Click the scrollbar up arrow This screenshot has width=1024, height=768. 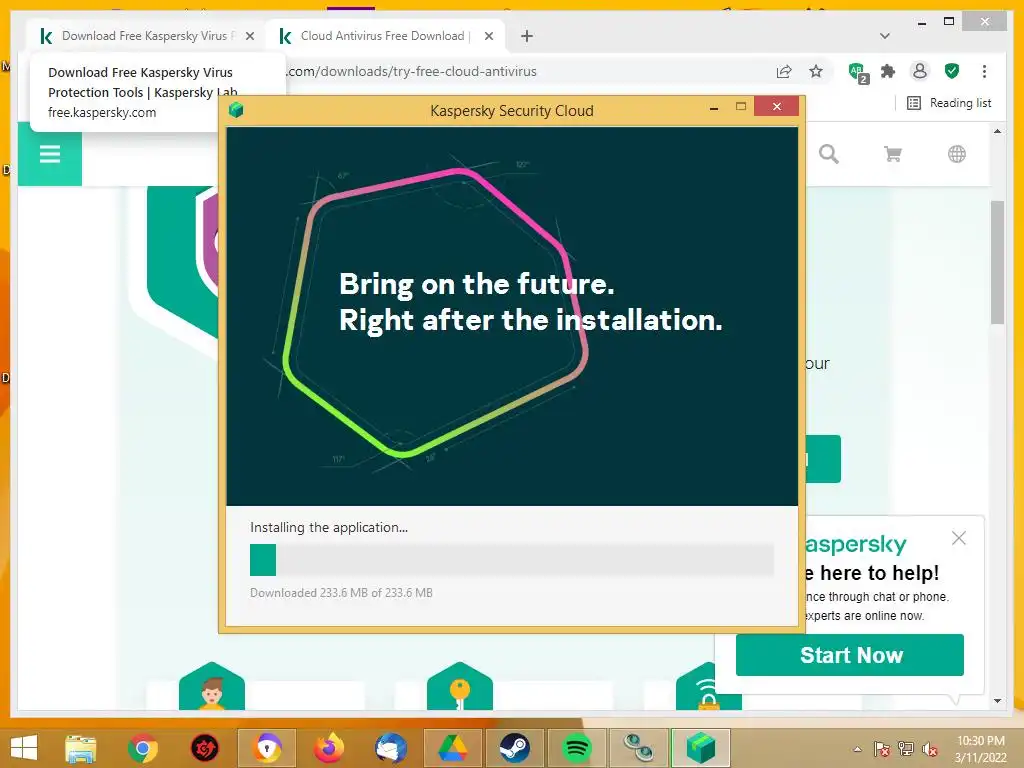coord(997,131)
